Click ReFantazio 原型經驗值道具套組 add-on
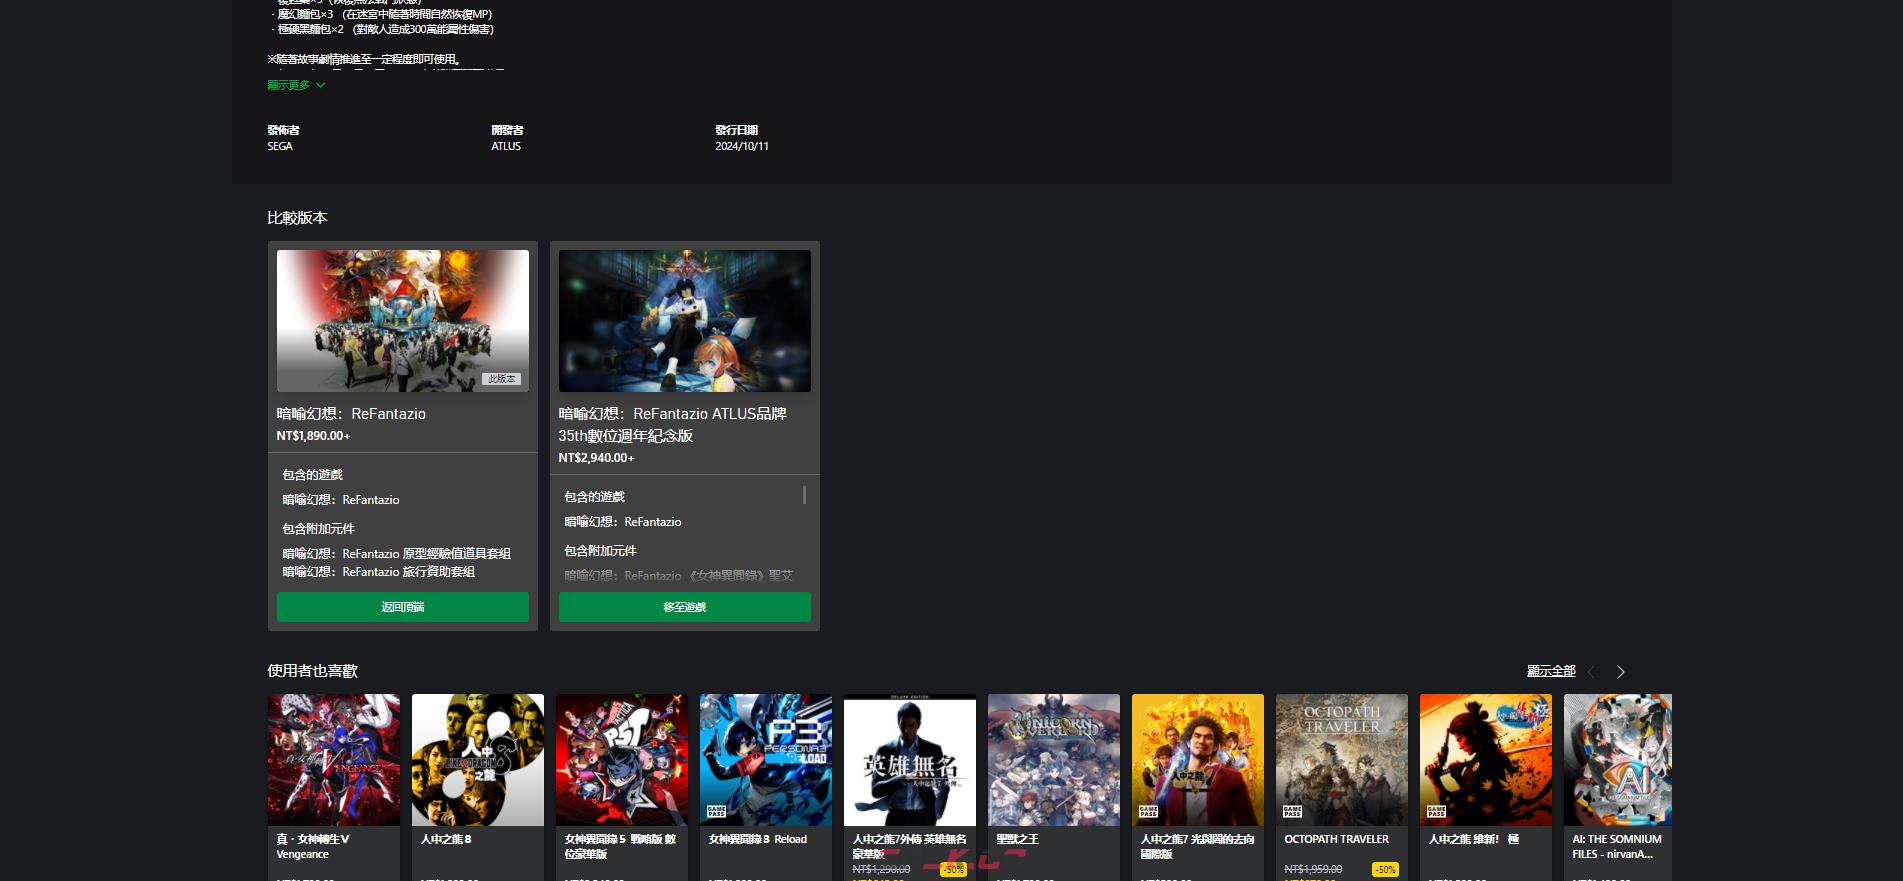This screenshot has width=1903, height=881. pos(397,554)
